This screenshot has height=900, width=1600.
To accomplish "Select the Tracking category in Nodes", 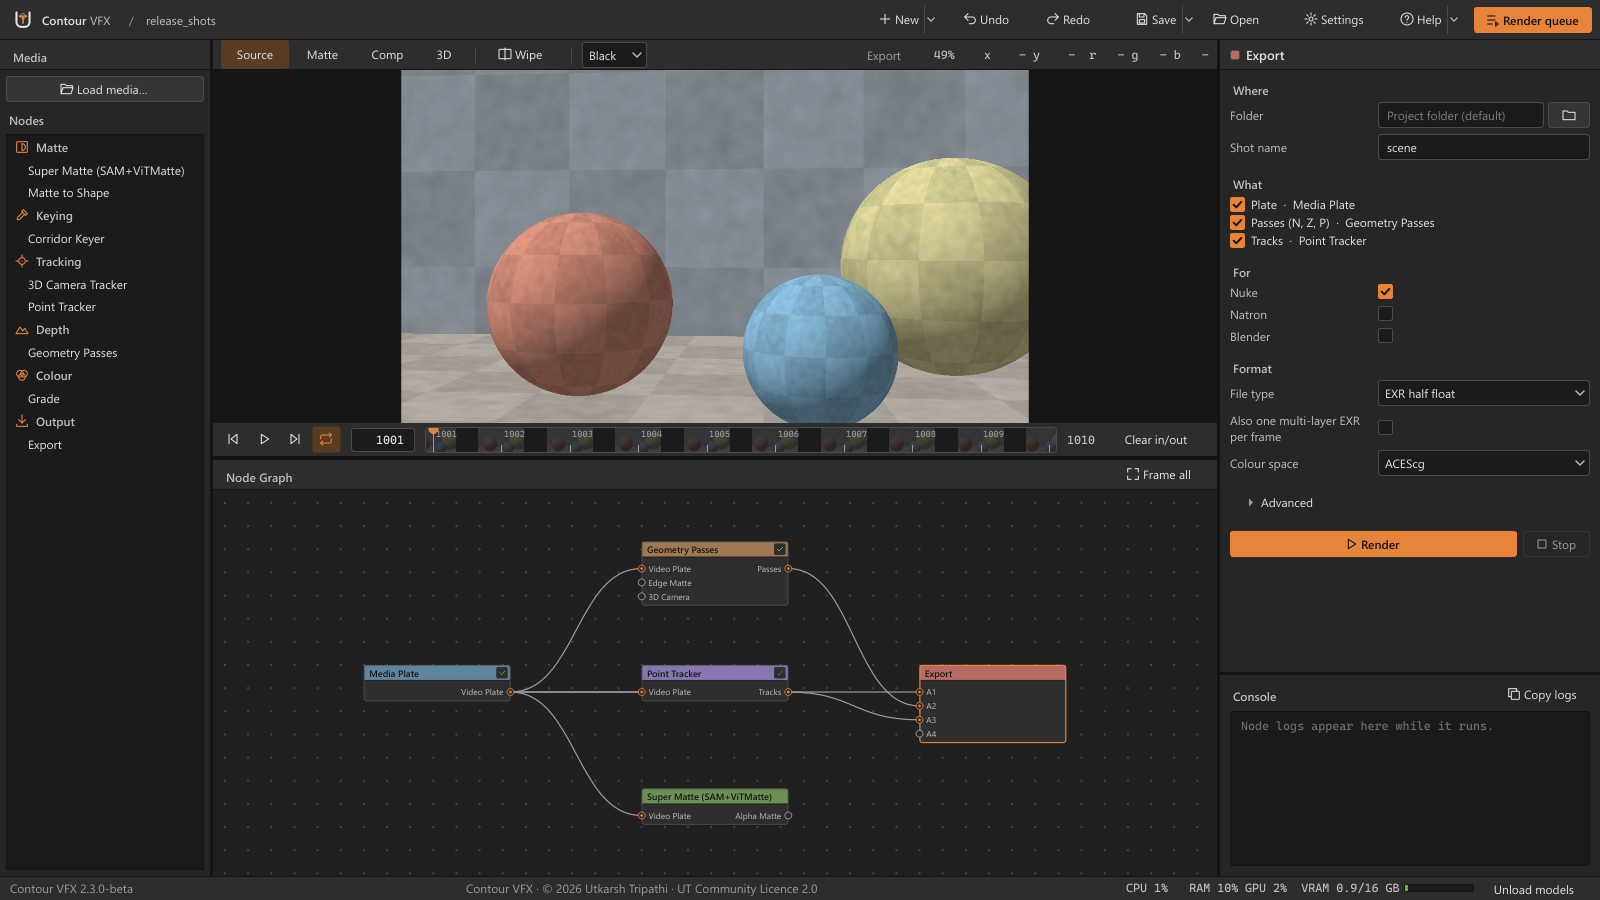I will 105,262.
